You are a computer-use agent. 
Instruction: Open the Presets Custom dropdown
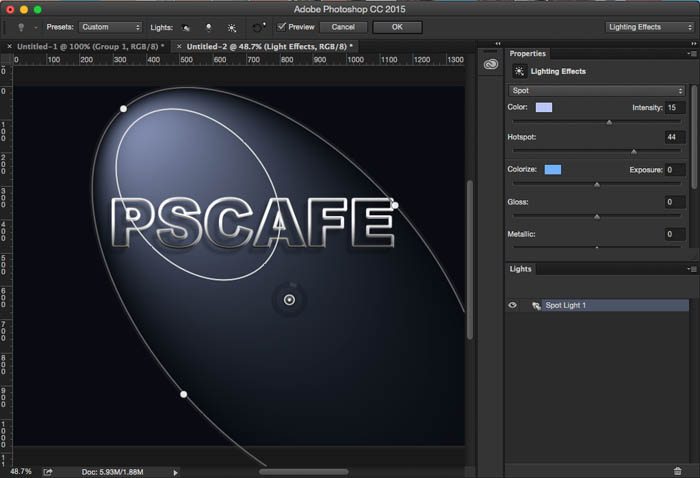110,27
